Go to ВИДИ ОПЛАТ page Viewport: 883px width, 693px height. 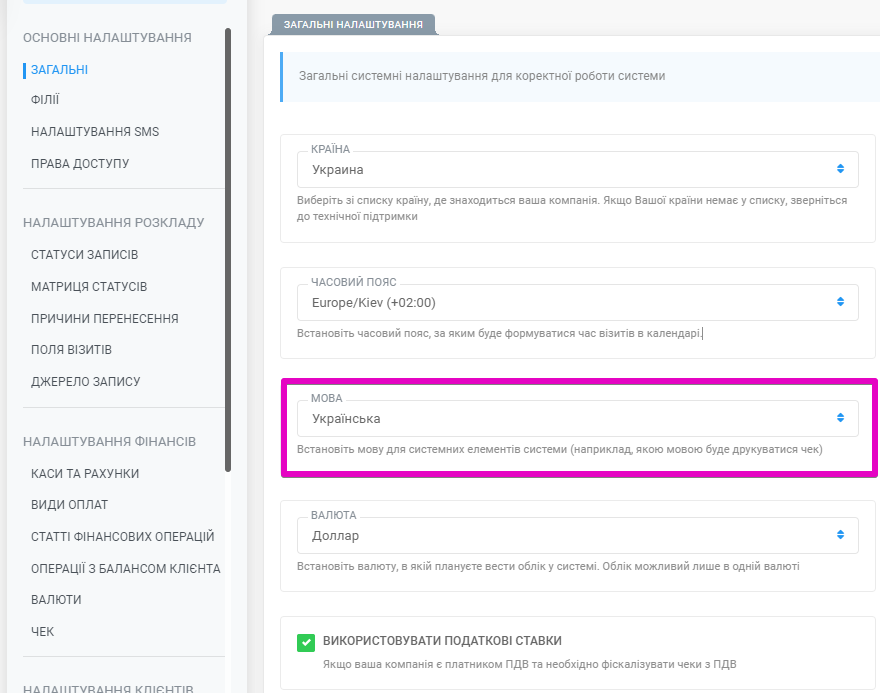tap(69, 505)
